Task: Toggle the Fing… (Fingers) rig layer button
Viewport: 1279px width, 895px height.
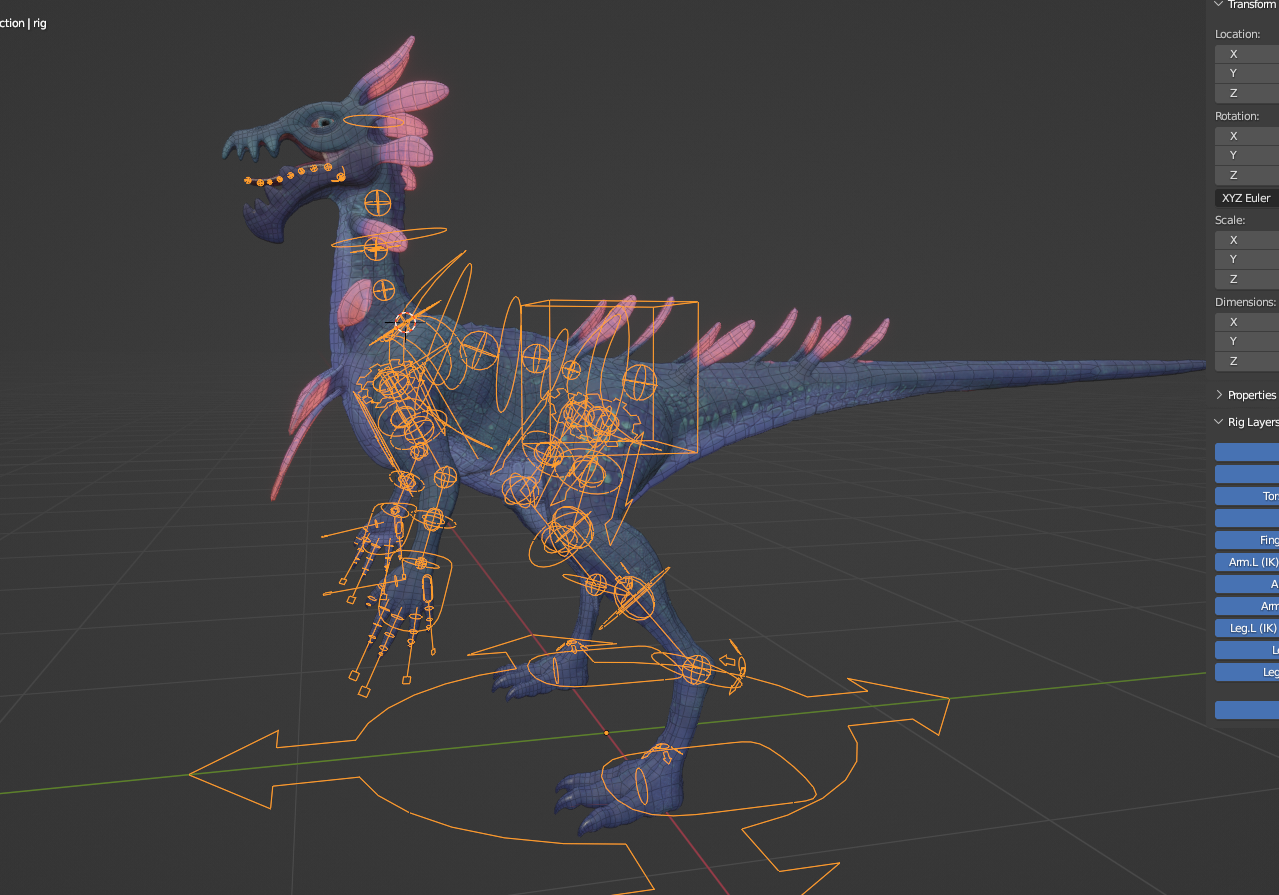Action: tap(1247, 540)
